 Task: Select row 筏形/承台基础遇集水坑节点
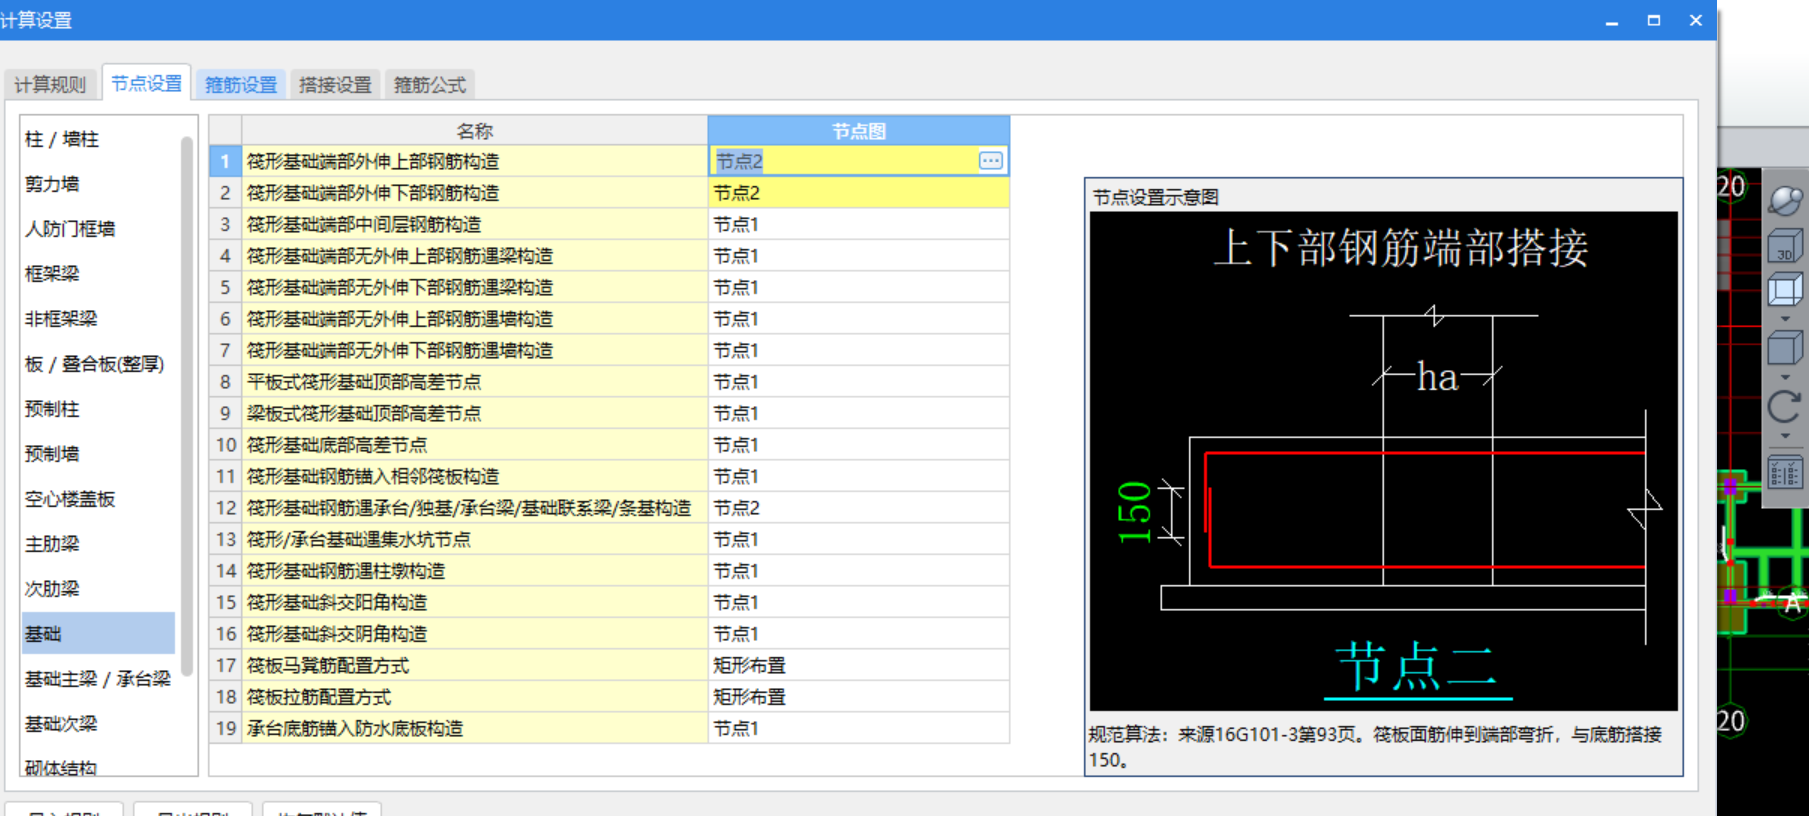point(474,539)
